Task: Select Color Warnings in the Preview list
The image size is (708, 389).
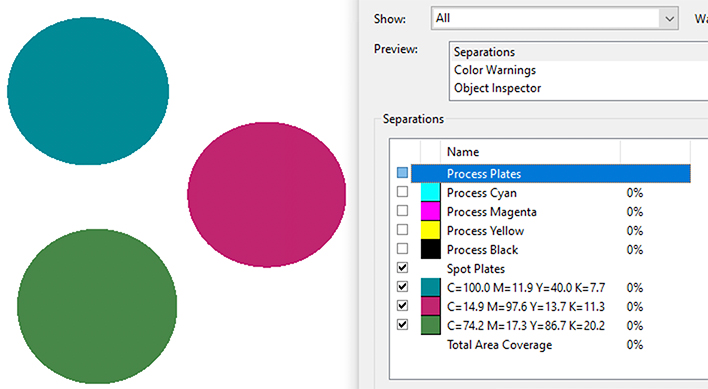Action: pyautogui.click(x=495, y=70)
